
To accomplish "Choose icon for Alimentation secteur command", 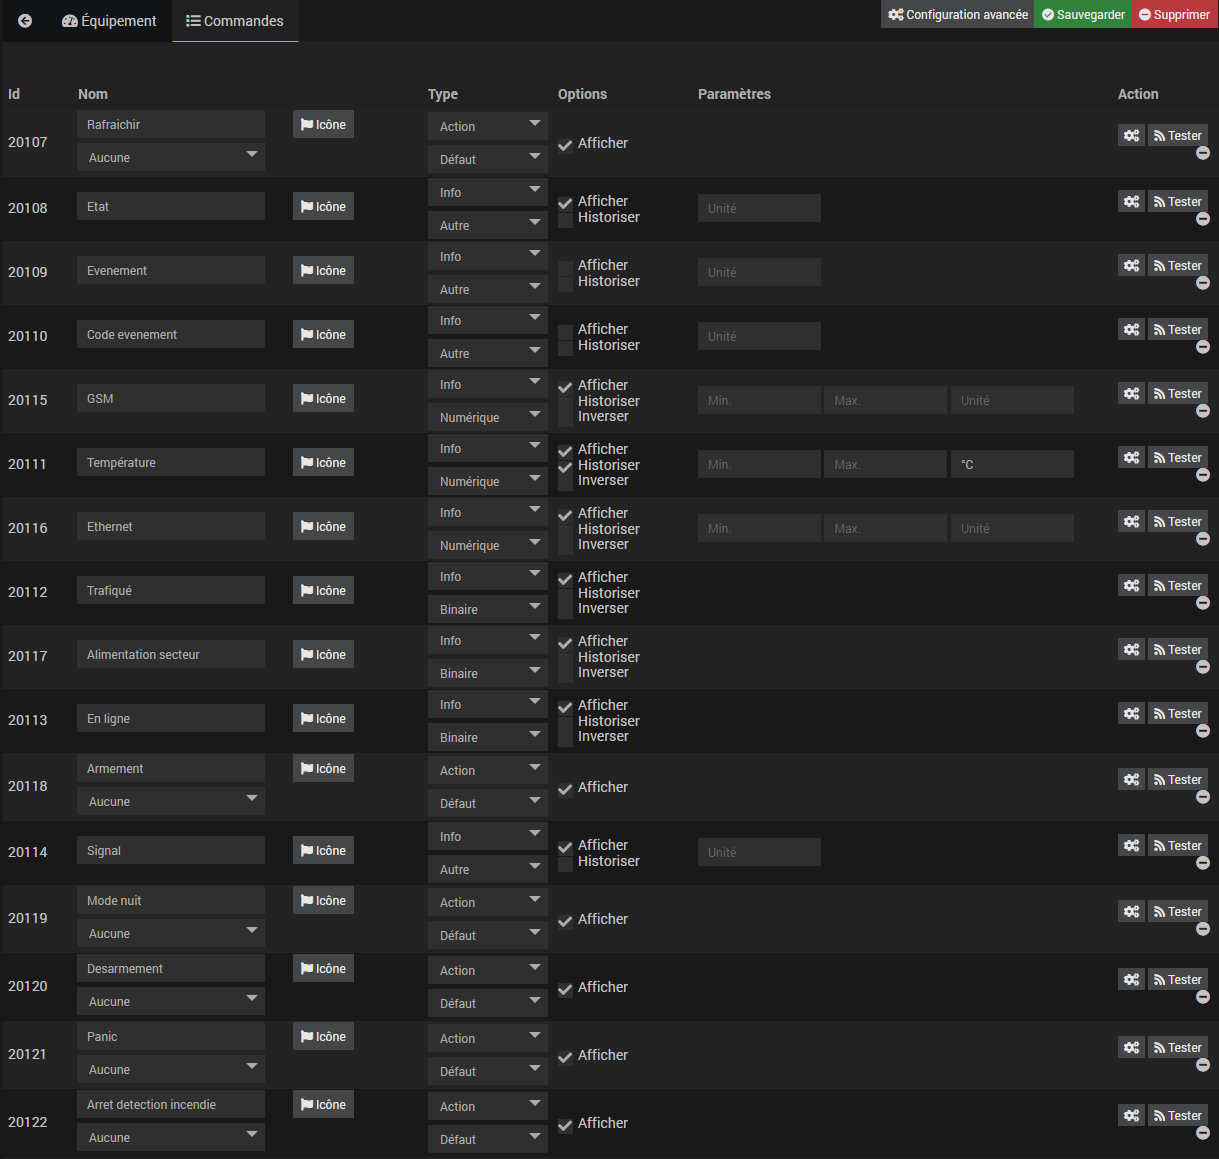I will 323,654.
